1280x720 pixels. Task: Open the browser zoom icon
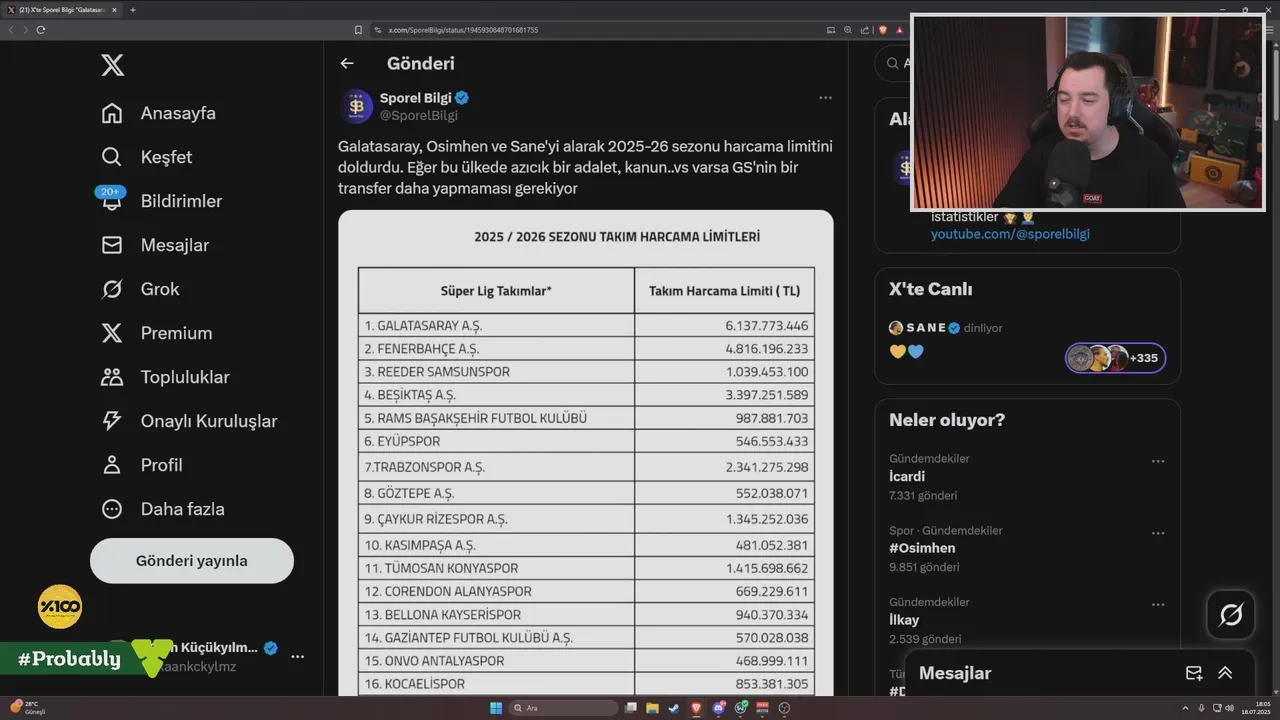(848, 30)
